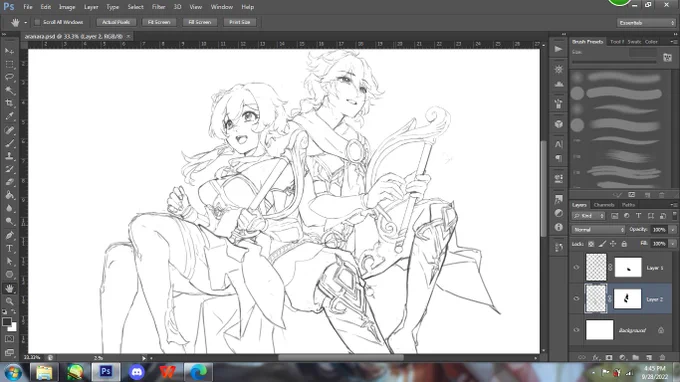
Task: Toggle lock position icon
Action: pos(613,244)
